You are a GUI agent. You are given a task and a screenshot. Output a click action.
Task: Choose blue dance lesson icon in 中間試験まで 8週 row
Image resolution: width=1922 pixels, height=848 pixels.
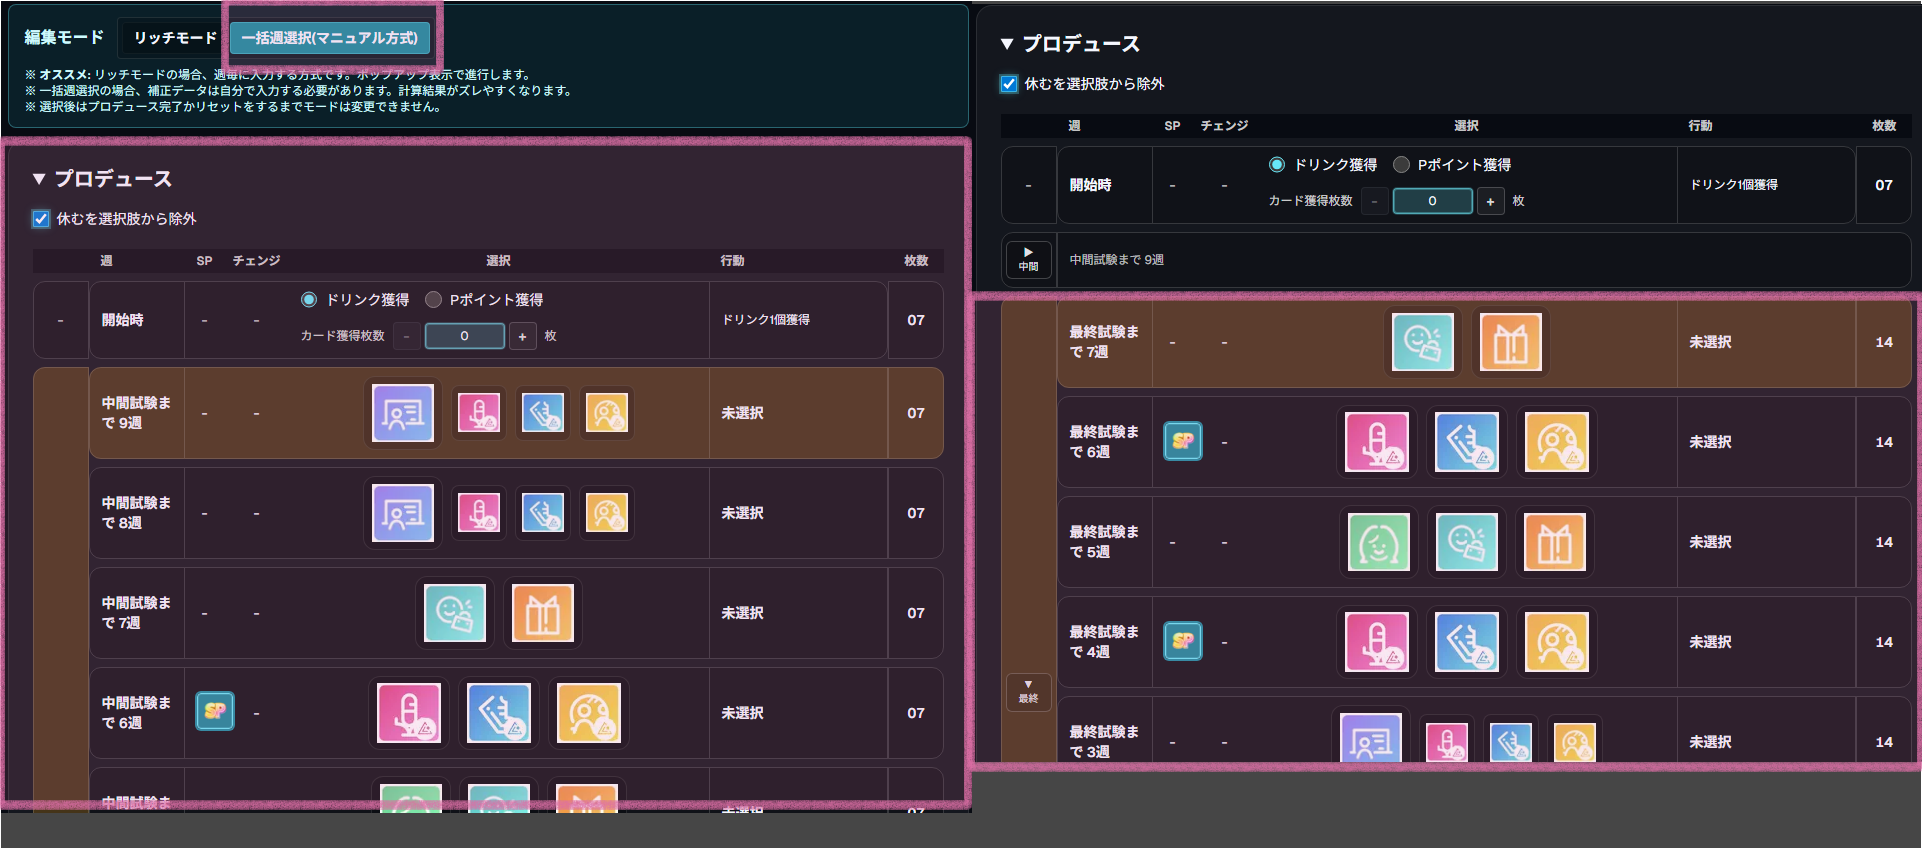pos(543,512)
